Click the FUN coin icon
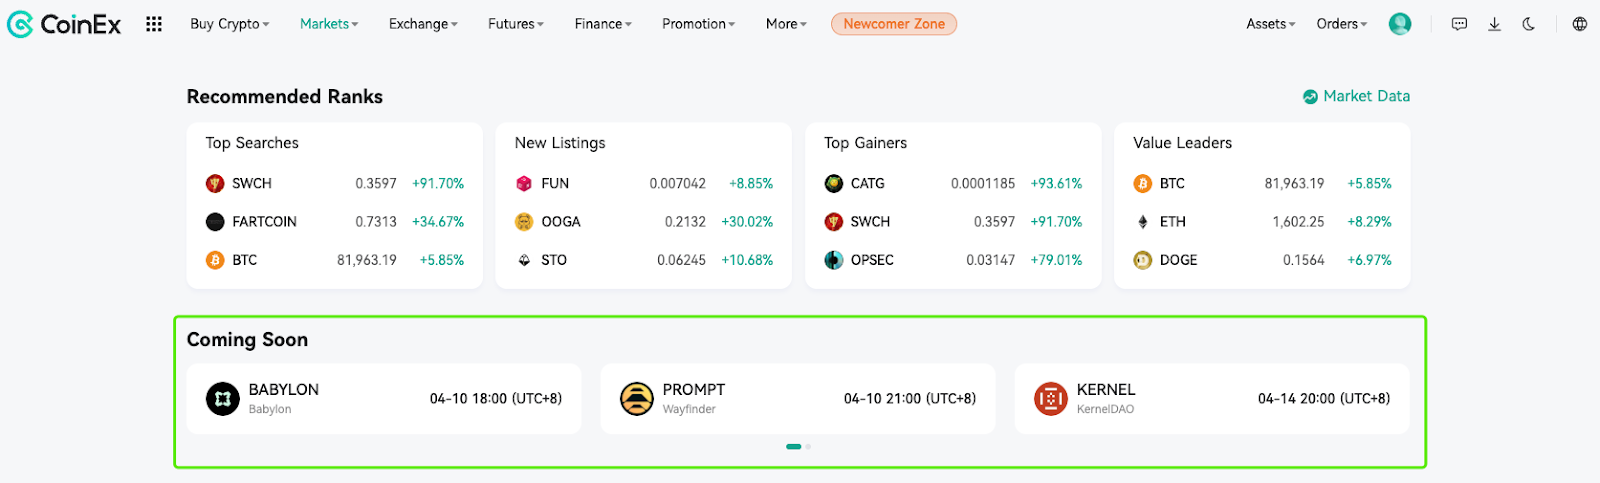The width and height of the screenshot is (1600, 483). coord(524,183)
